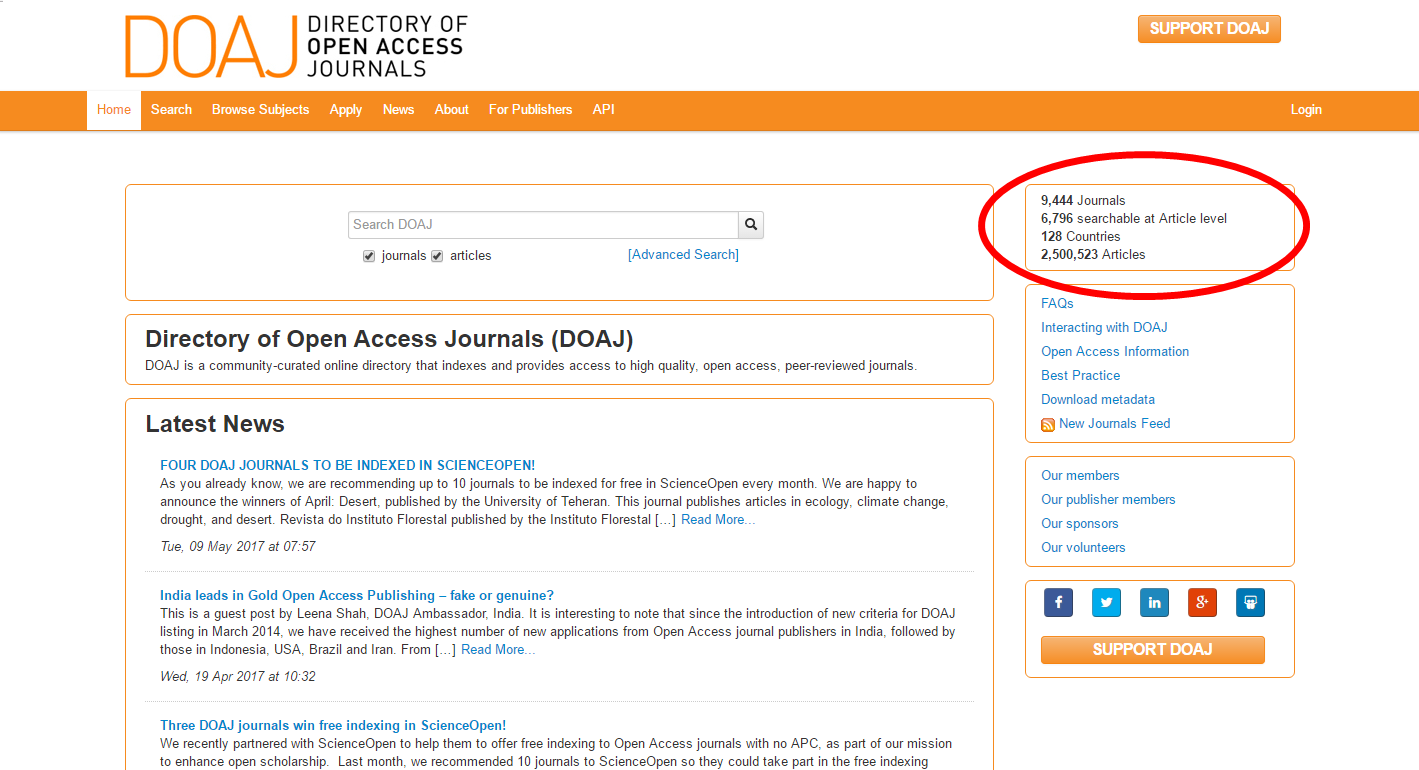Click the RSS feed icon beside New Journals Feed

pyautogui.click(x=1048, y=424)
